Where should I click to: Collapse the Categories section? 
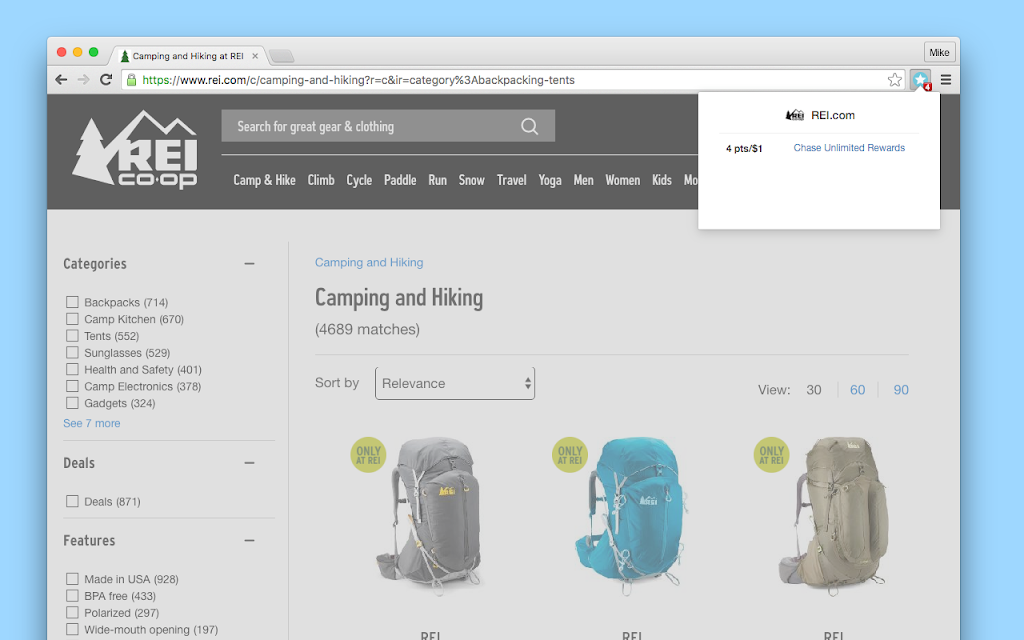249,264
